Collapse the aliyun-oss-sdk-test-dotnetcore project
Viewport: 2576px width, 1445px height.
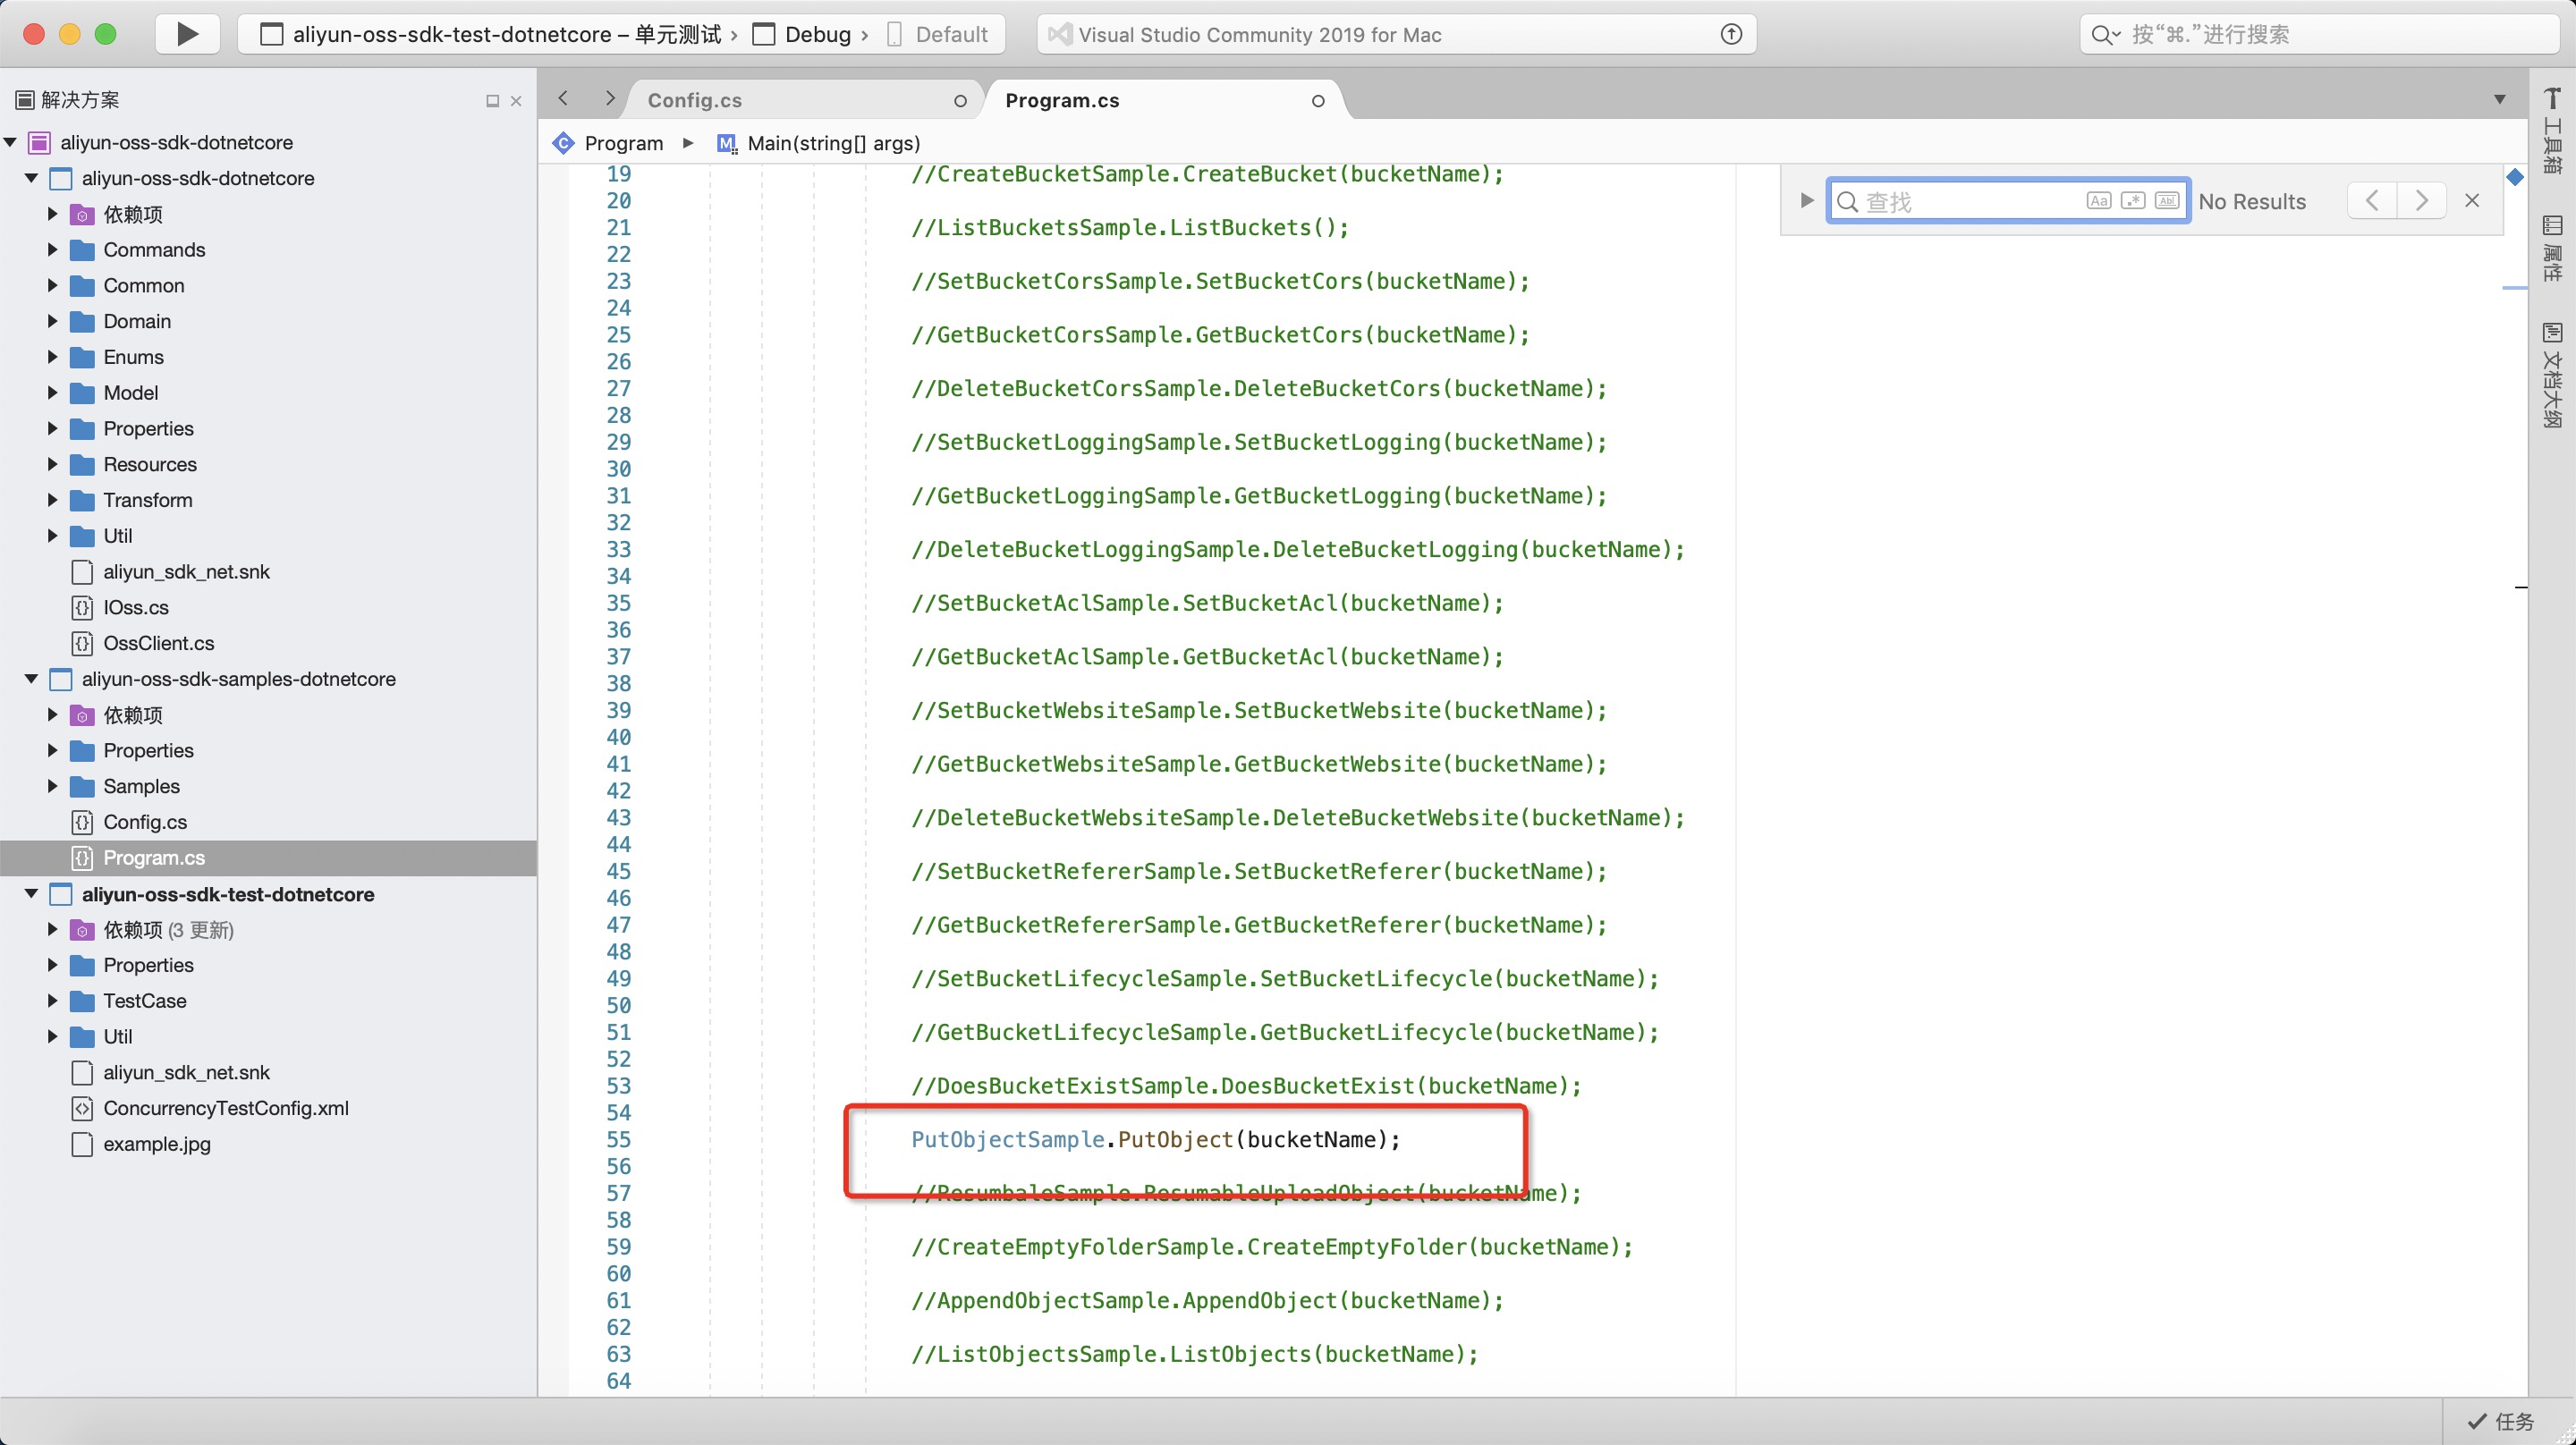[31, 894]
